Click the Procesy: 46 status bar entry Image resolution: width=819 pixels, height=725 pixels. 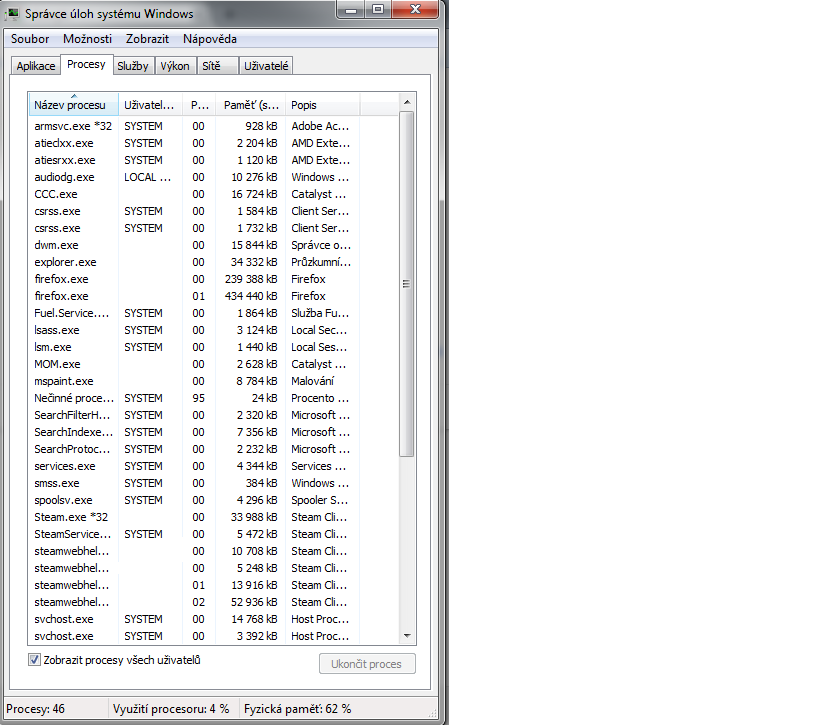point(36,709)
